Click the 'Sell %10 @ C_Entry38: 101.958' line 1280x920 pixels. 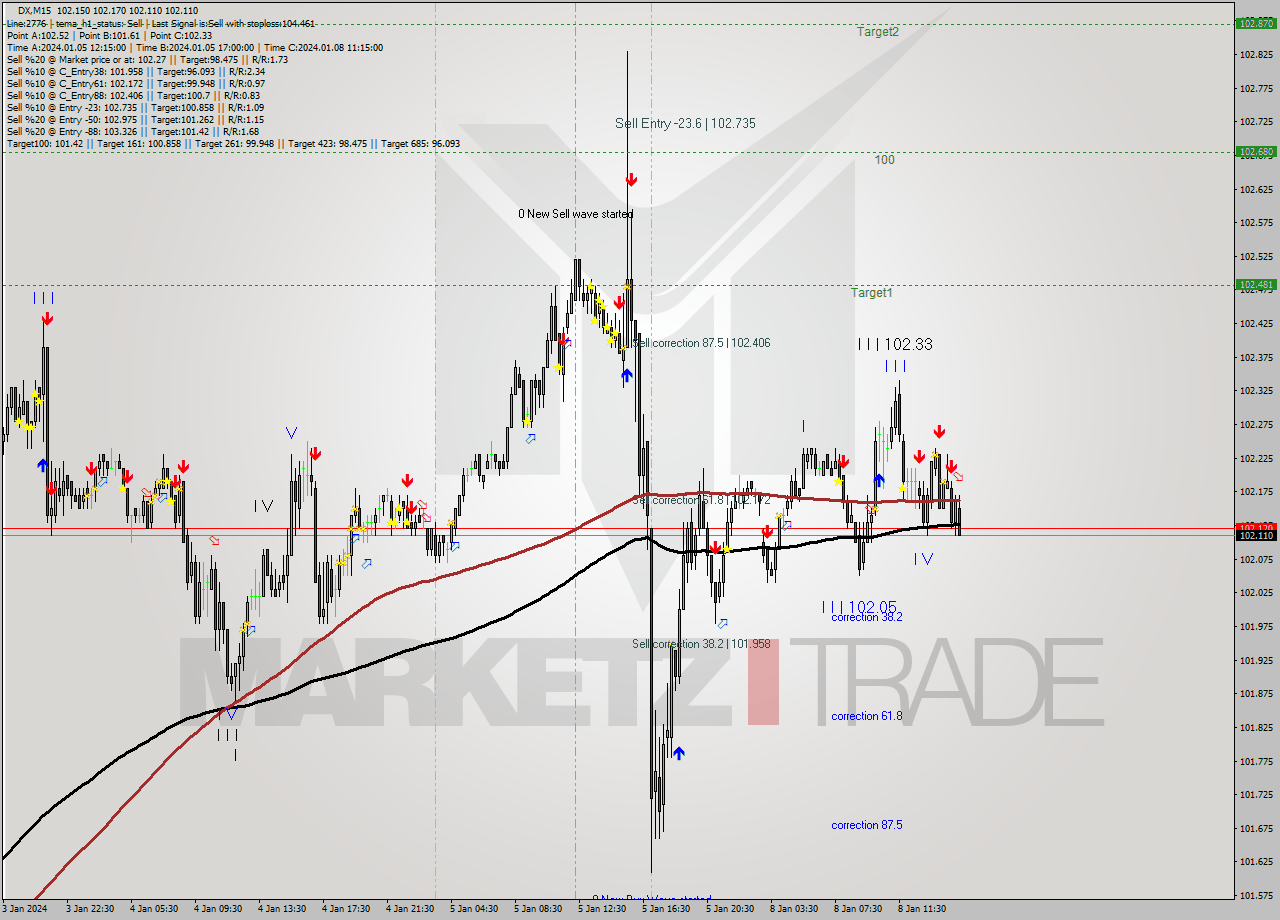point(135,72)
